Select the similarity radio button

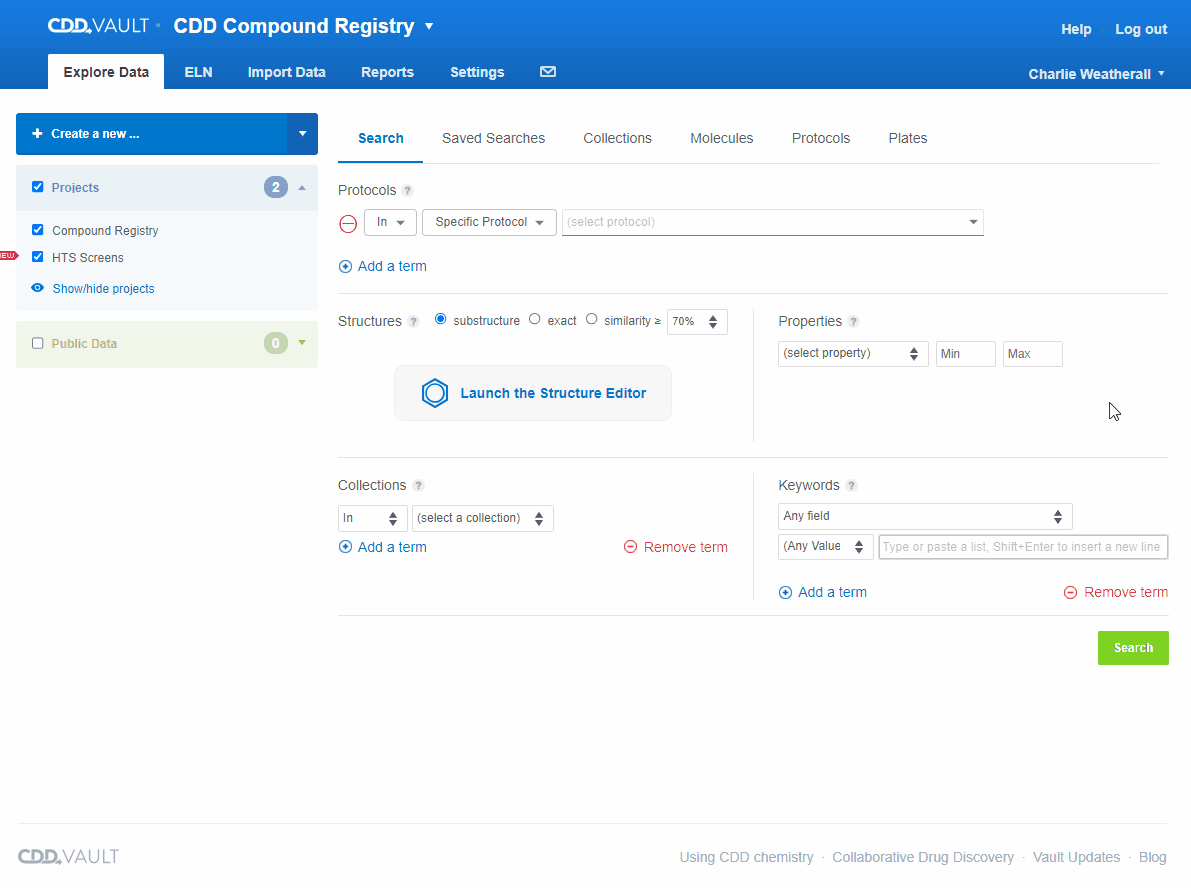pyautogui.click(x=592, y=319)
